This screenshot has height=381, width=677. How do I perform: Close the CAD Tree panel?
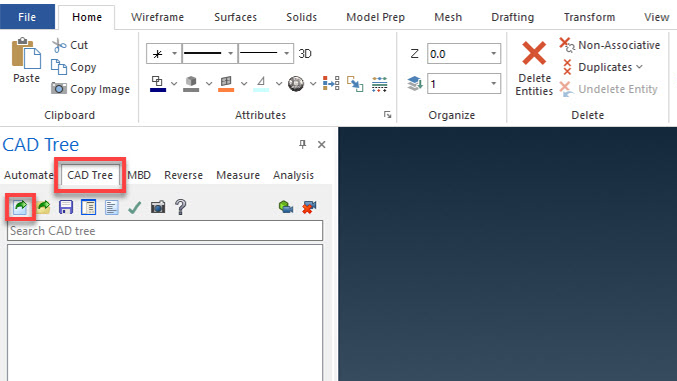[x=322, y=144]
